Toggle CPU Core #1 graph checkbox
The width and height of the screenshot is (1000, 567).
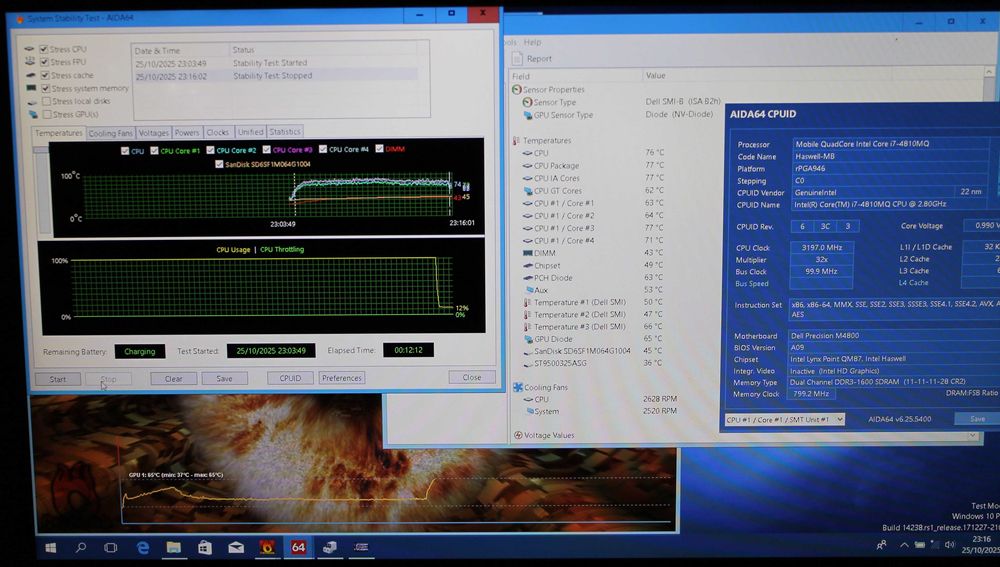154,151
